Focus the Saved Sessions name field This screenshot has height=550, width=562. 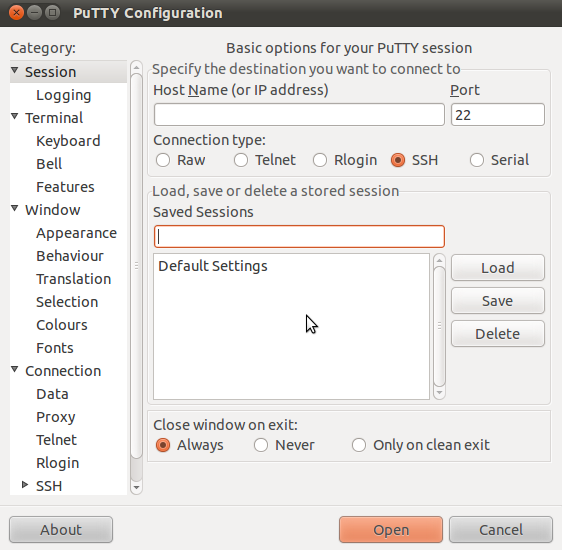tap(299, 236)
